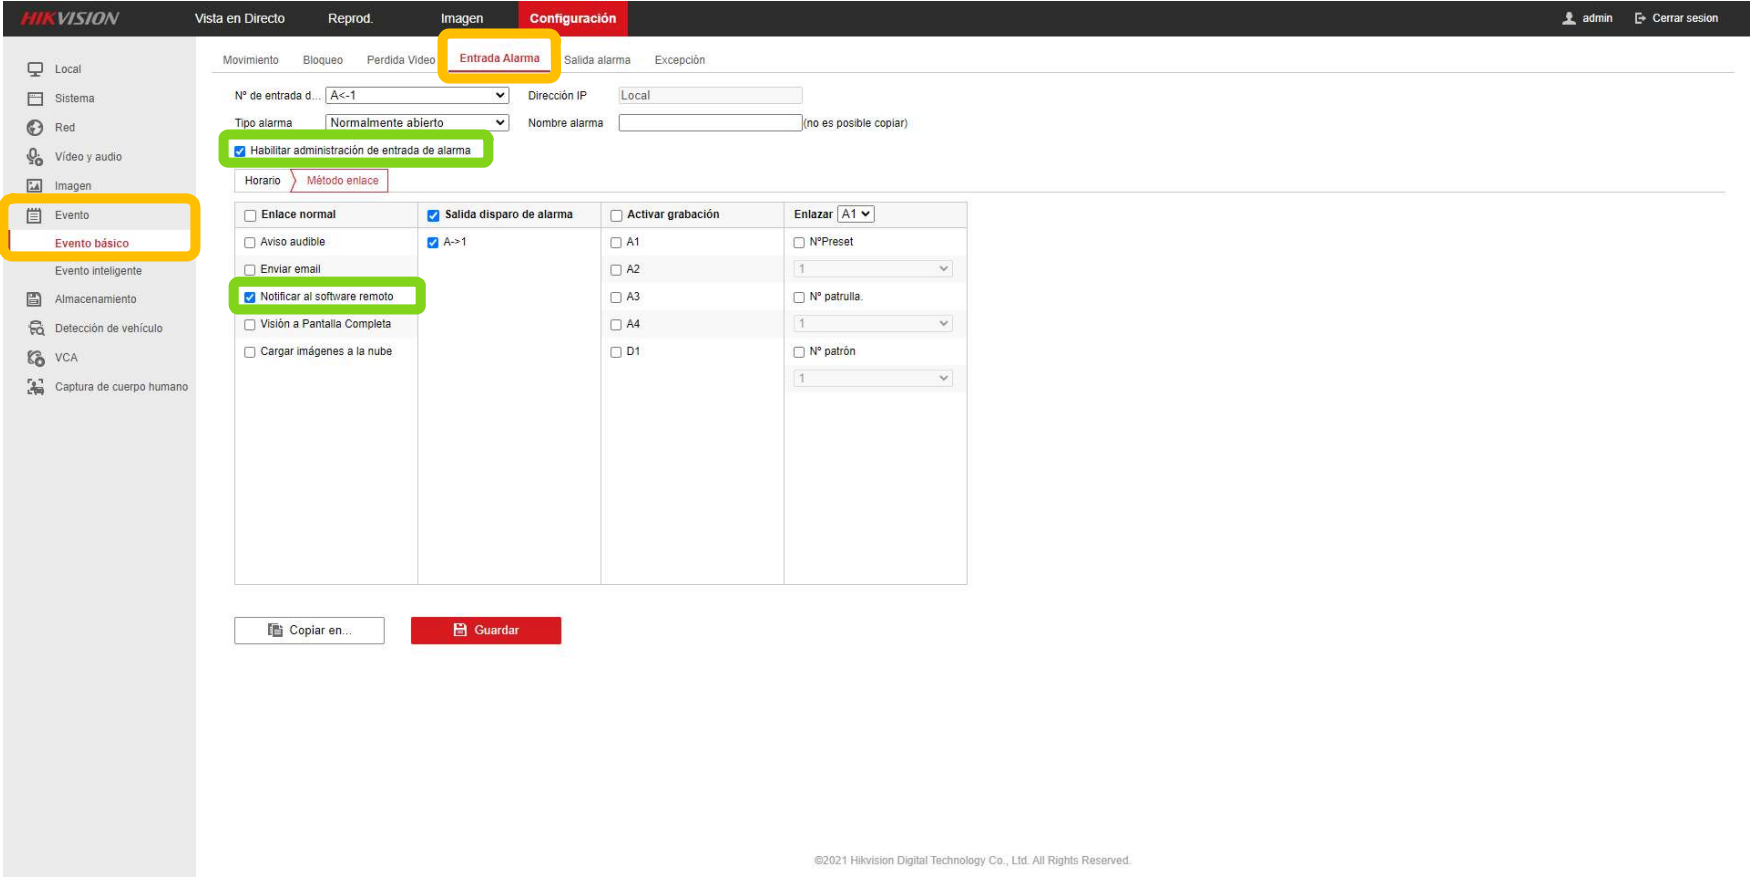Image resolution: width=1753 pixels, height=879 pixels.
Task: Switch to the Salida alarma tab
Action: 597,60
